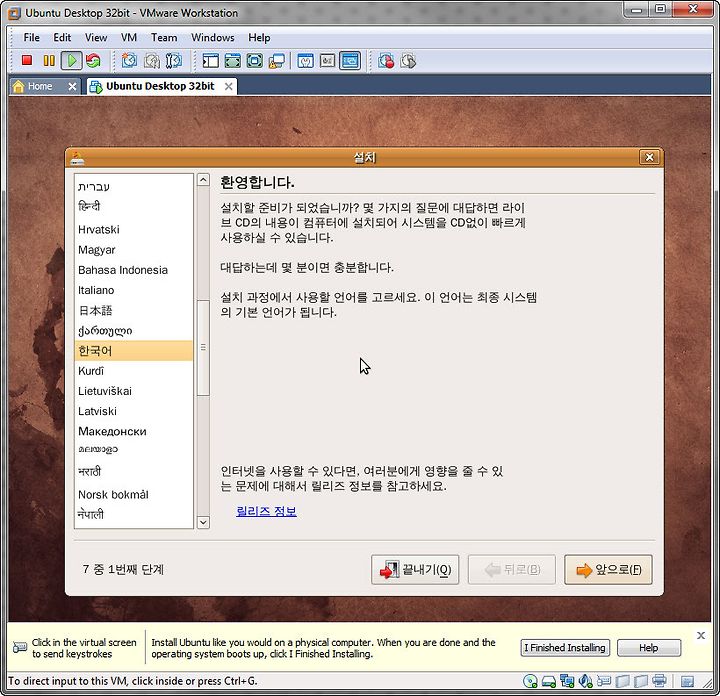Open the 릴리즈 정보 release notes link
Viewport: 720px width, 696px height.
(x=266, y=511)
